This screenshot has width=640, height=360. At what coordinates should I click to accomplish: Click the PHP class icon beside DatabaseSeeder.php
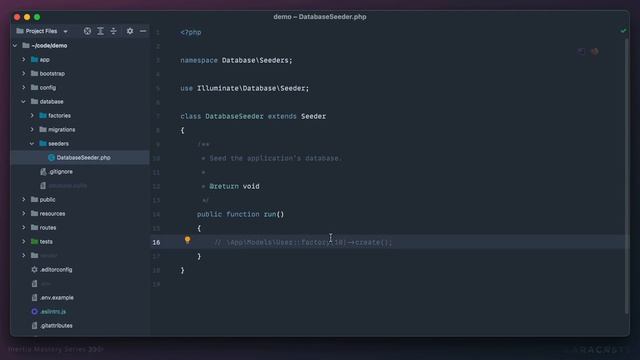[51, 158]
